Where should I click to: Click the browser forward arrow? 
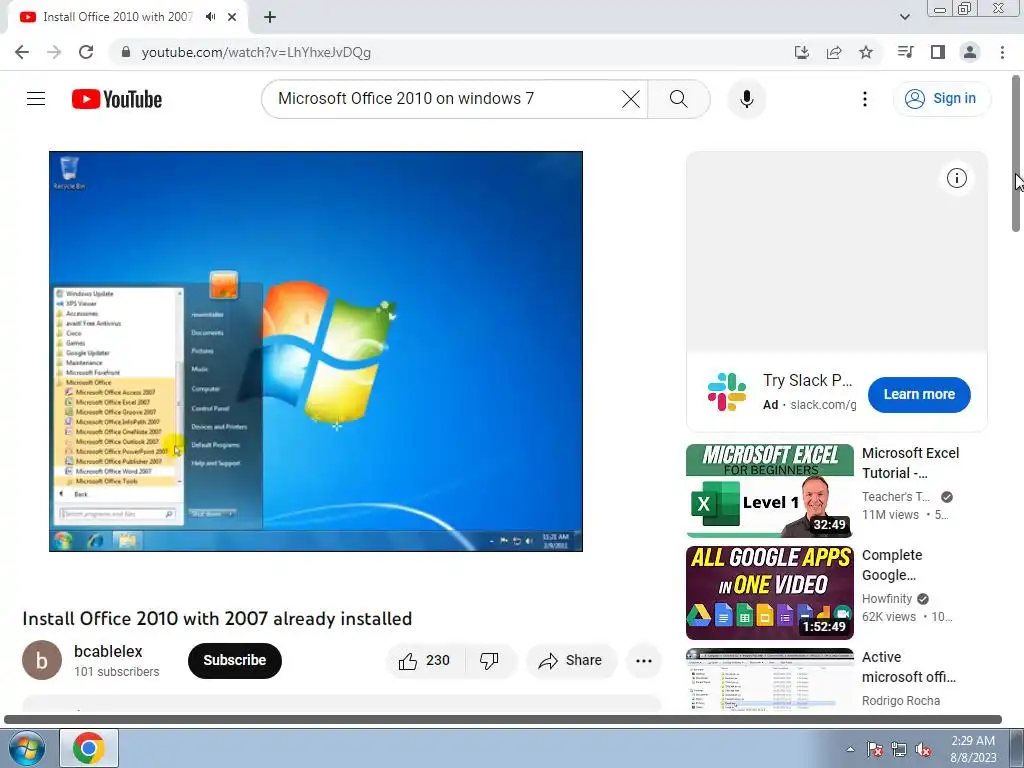click(54, 52)
